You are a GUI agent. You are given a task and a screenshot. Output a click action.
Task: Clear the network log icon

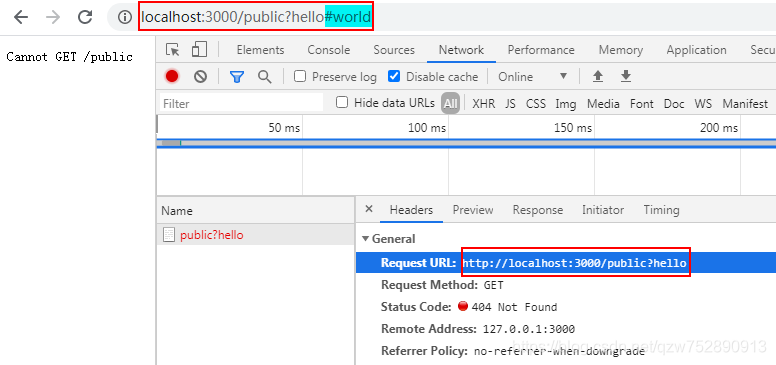click(x=200, y=76)
